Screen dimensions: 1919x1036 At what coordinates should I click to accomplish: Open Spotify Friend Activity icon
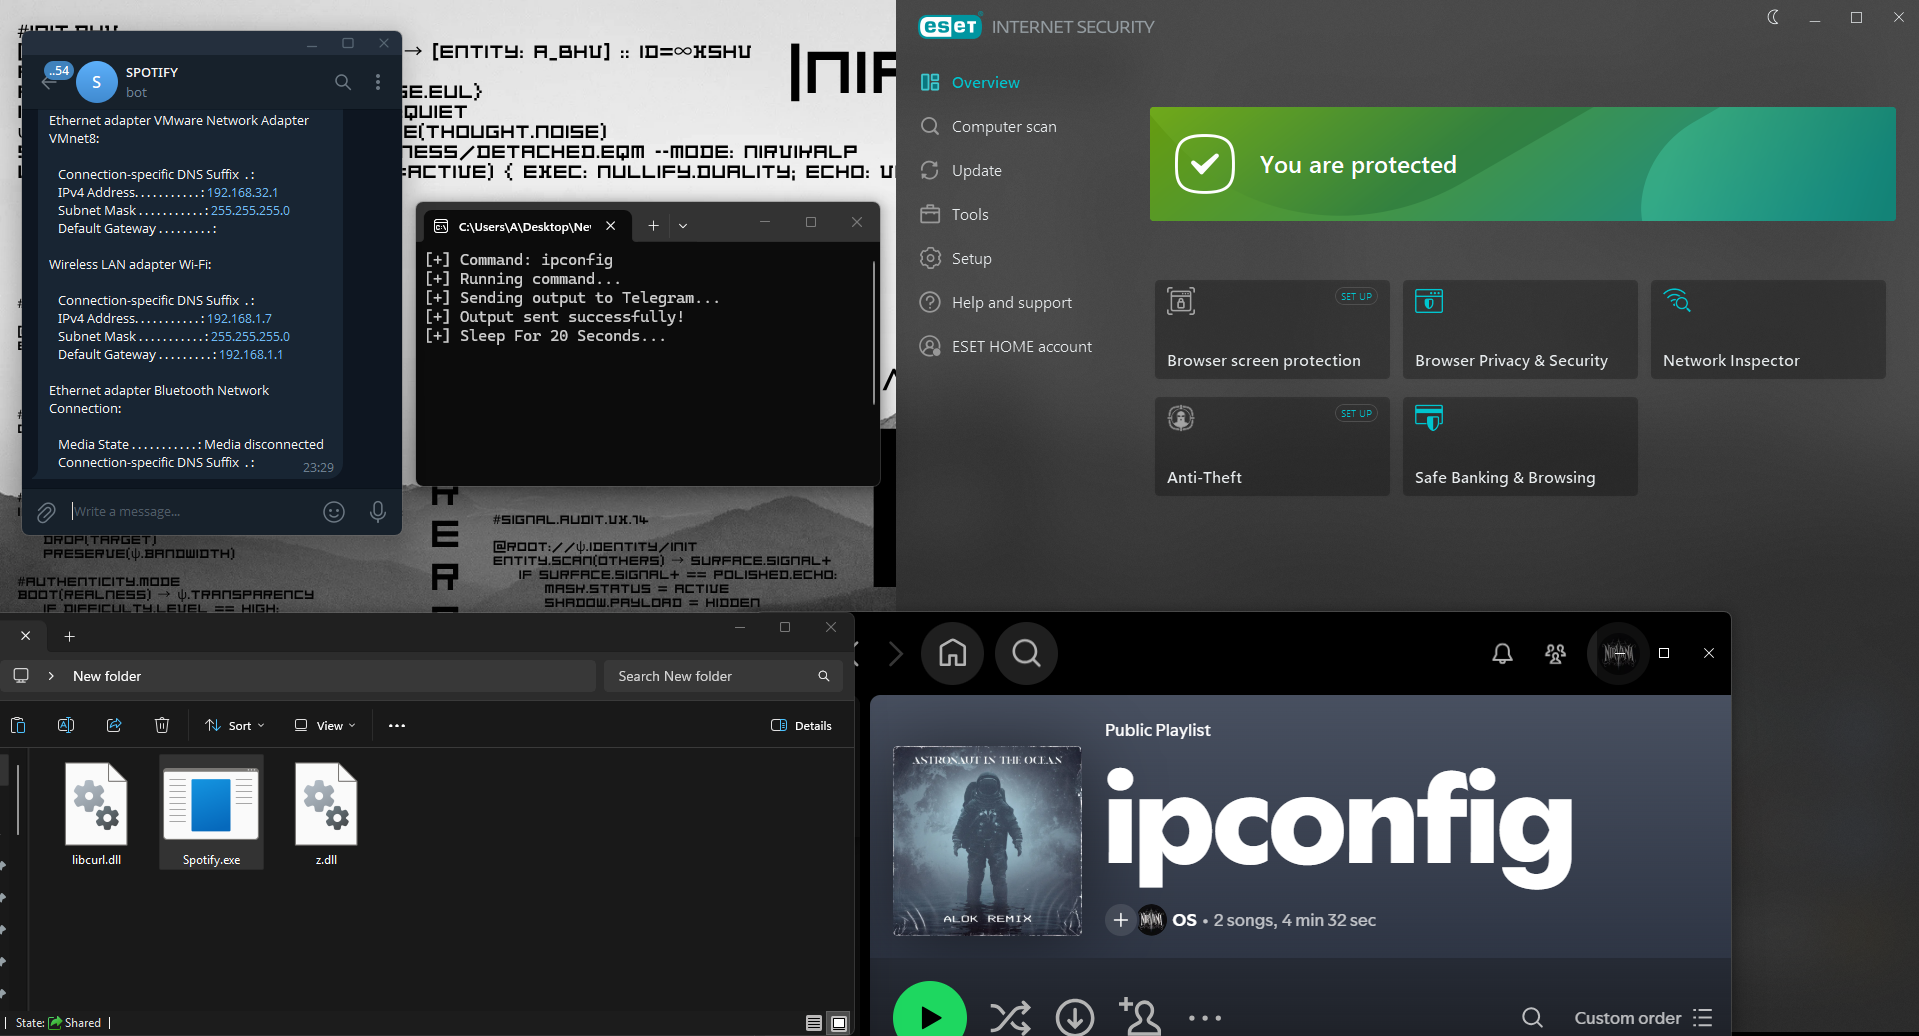[1555, 653]
